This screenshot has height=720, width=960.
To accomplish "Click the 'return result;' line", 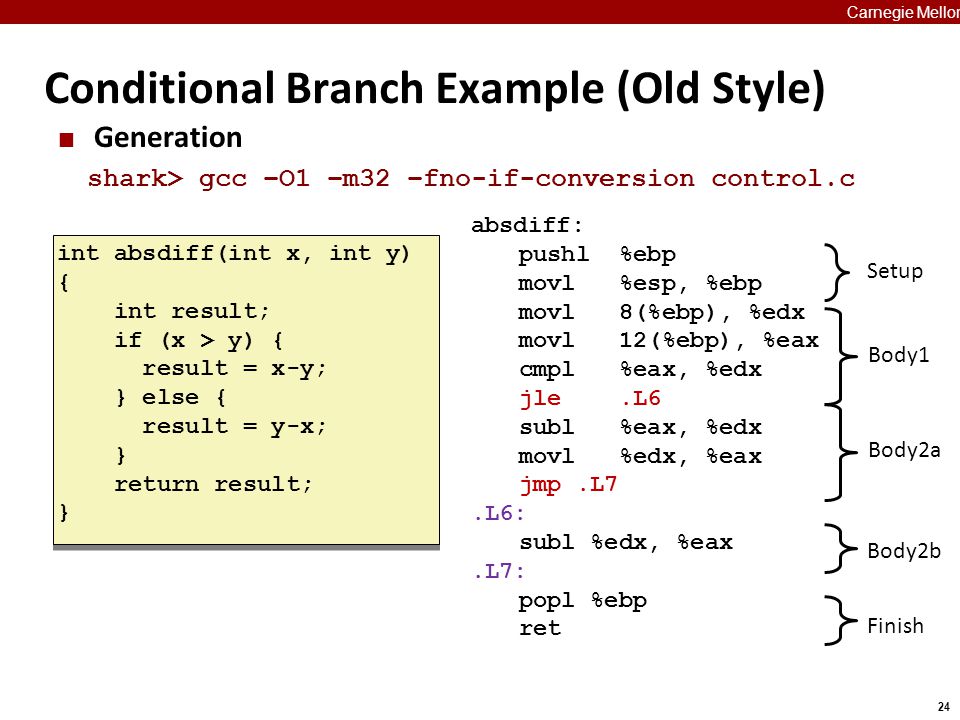I will 213,484.
